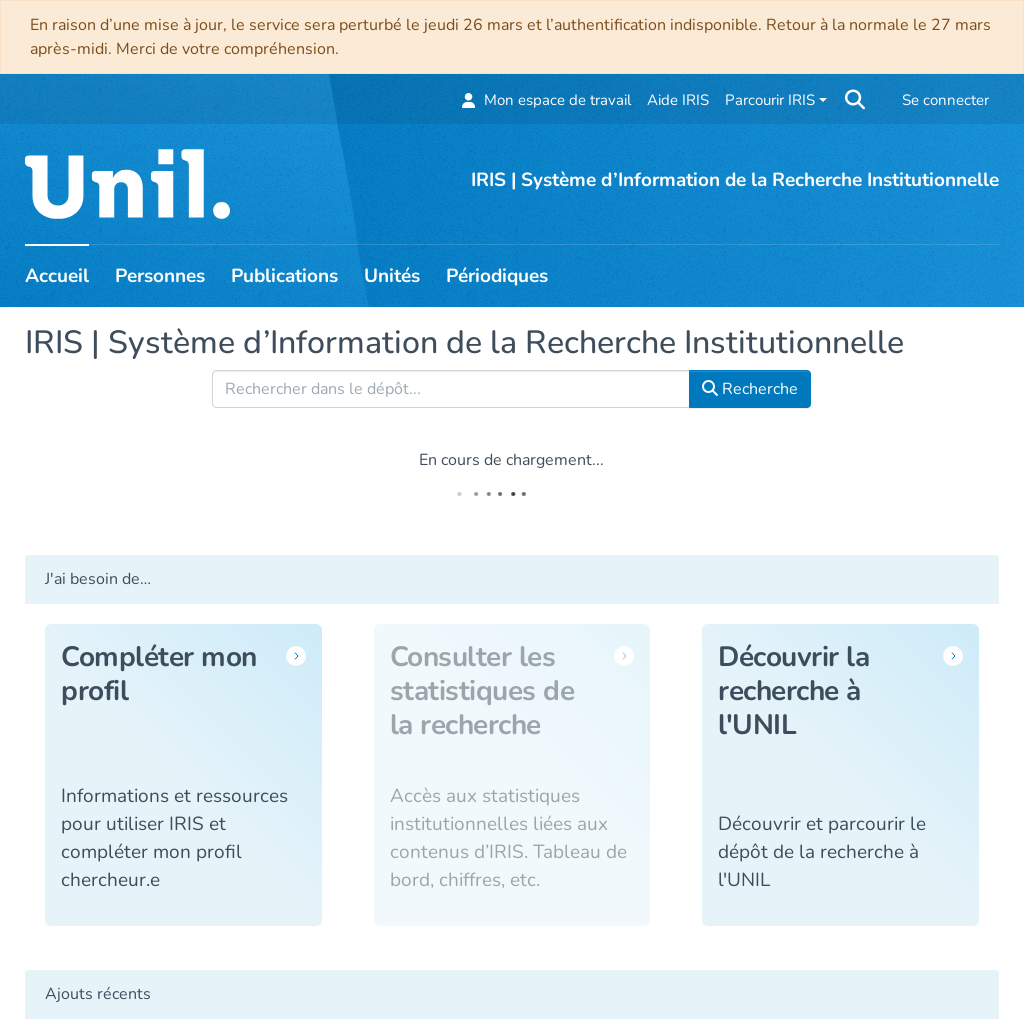Screen dimensions: 1024x1024
Task: Navigate to Périodiques
Action: [x=497, y=276]
